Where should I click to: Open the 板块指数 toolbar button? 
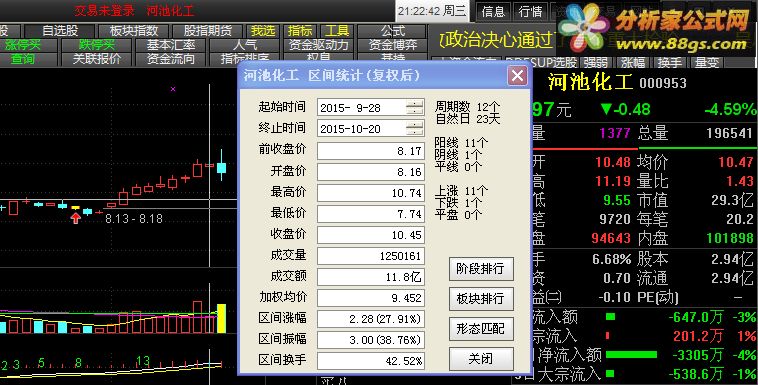coord(134,31)
